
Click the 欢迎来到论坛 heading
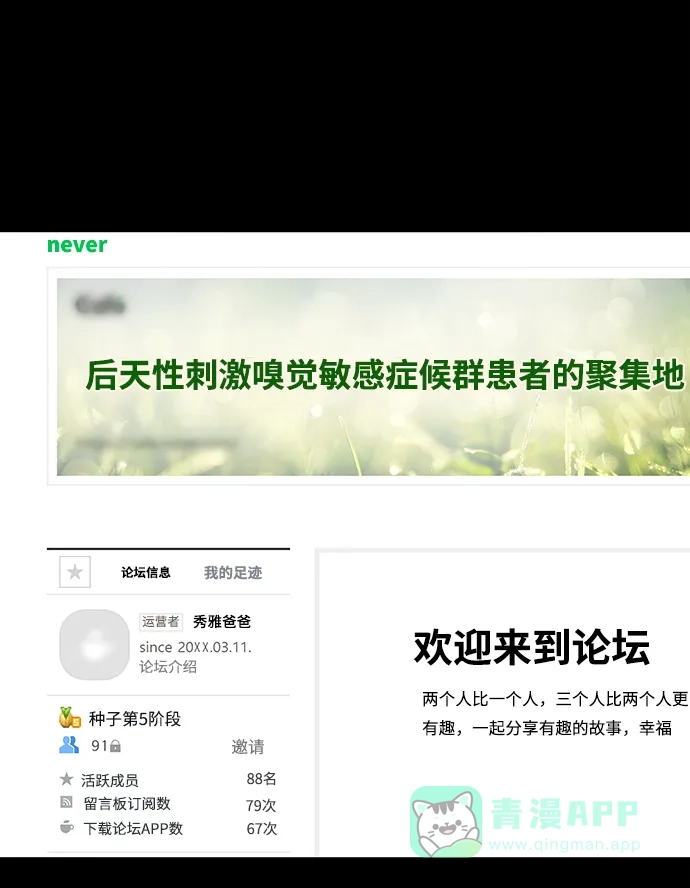coord(531,647)
